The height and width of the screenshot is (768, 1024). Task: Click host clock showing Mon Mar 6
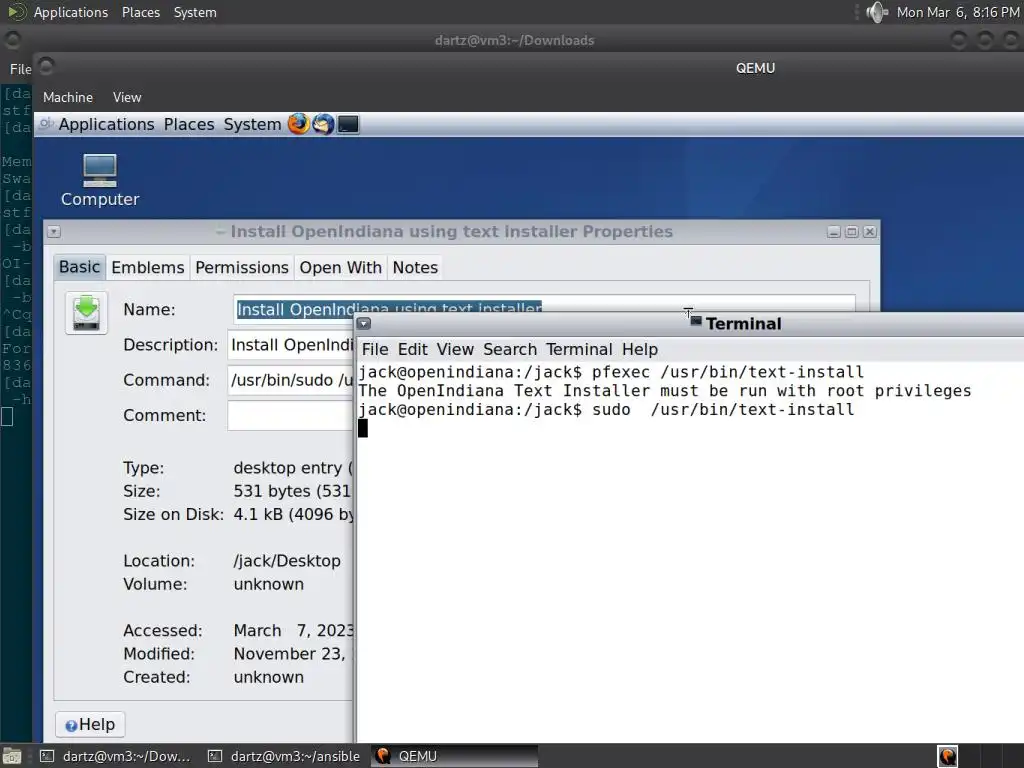[958, 12]
